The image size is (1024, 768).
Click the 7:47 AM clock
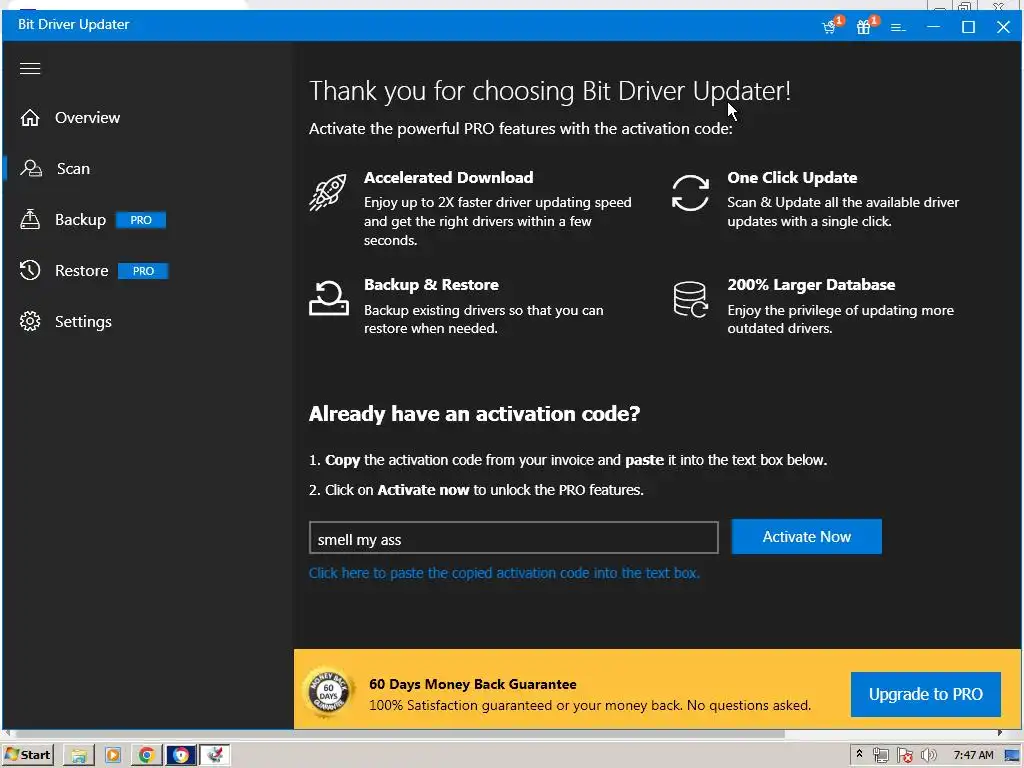pyautogui.click(x=973, y=755)
